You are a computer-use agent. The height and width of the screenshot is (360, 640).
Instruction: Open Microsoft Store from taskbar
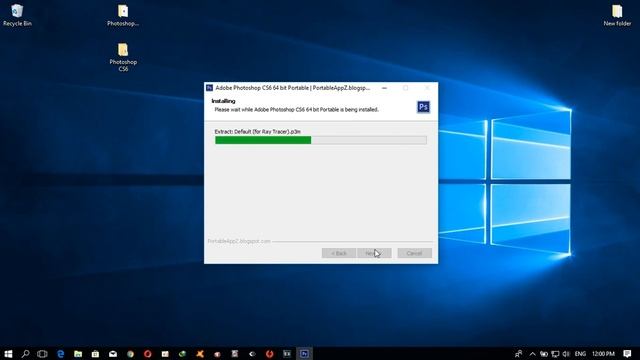[x=95, y=354]
